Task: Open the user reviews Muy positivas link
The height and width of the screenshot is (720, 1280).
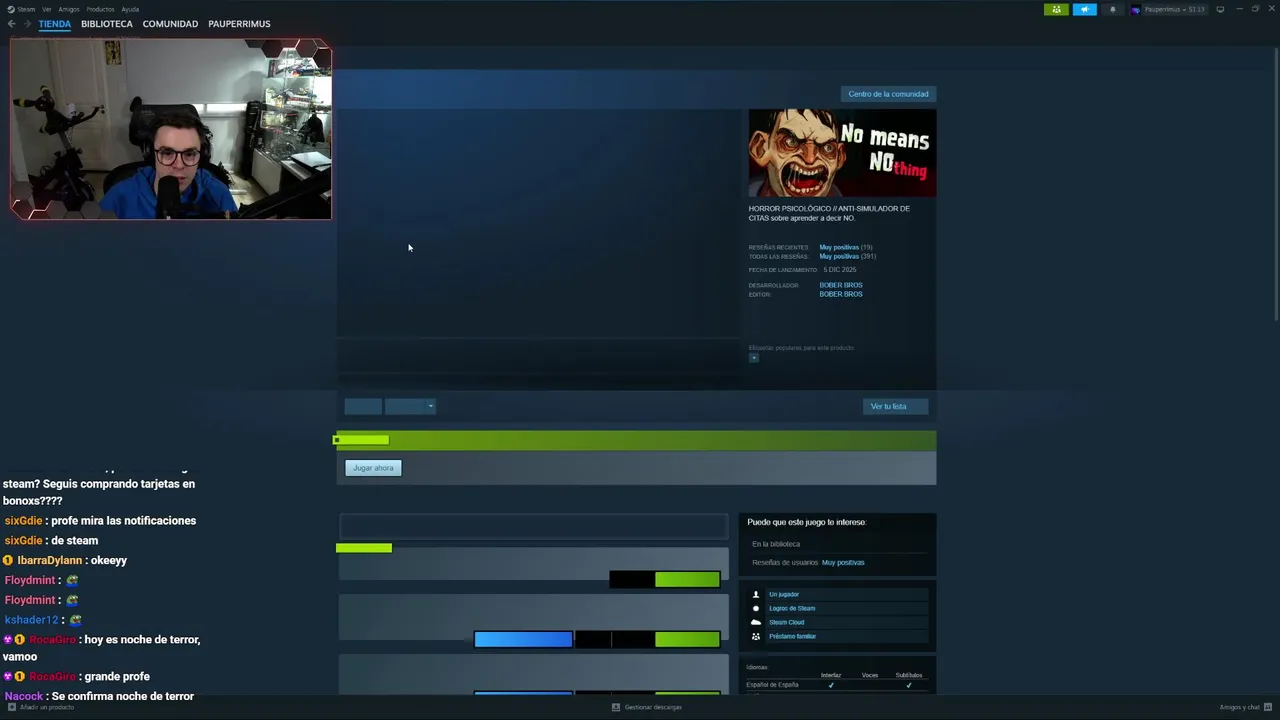Action: tap(843, 562)
